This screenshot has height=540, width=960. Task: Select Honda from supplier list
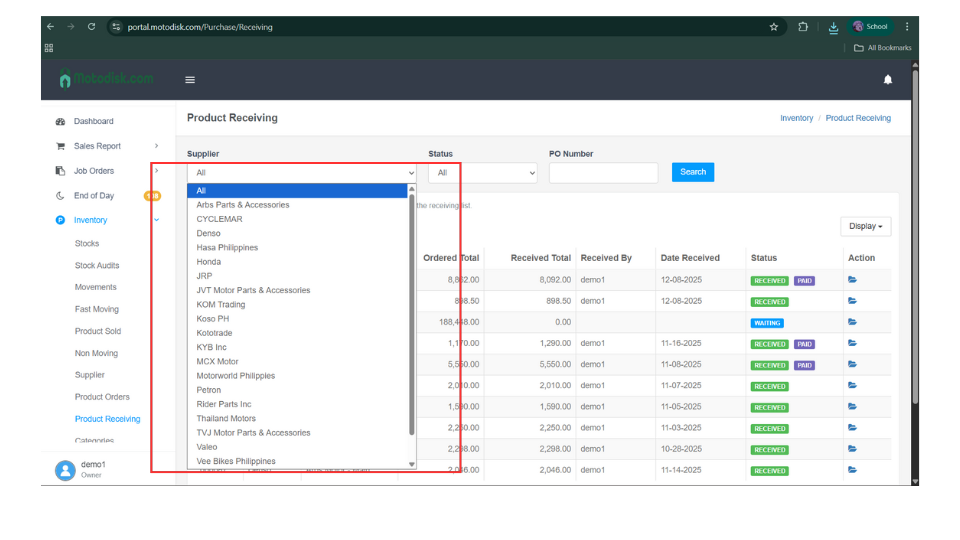(x=209, y=262)
